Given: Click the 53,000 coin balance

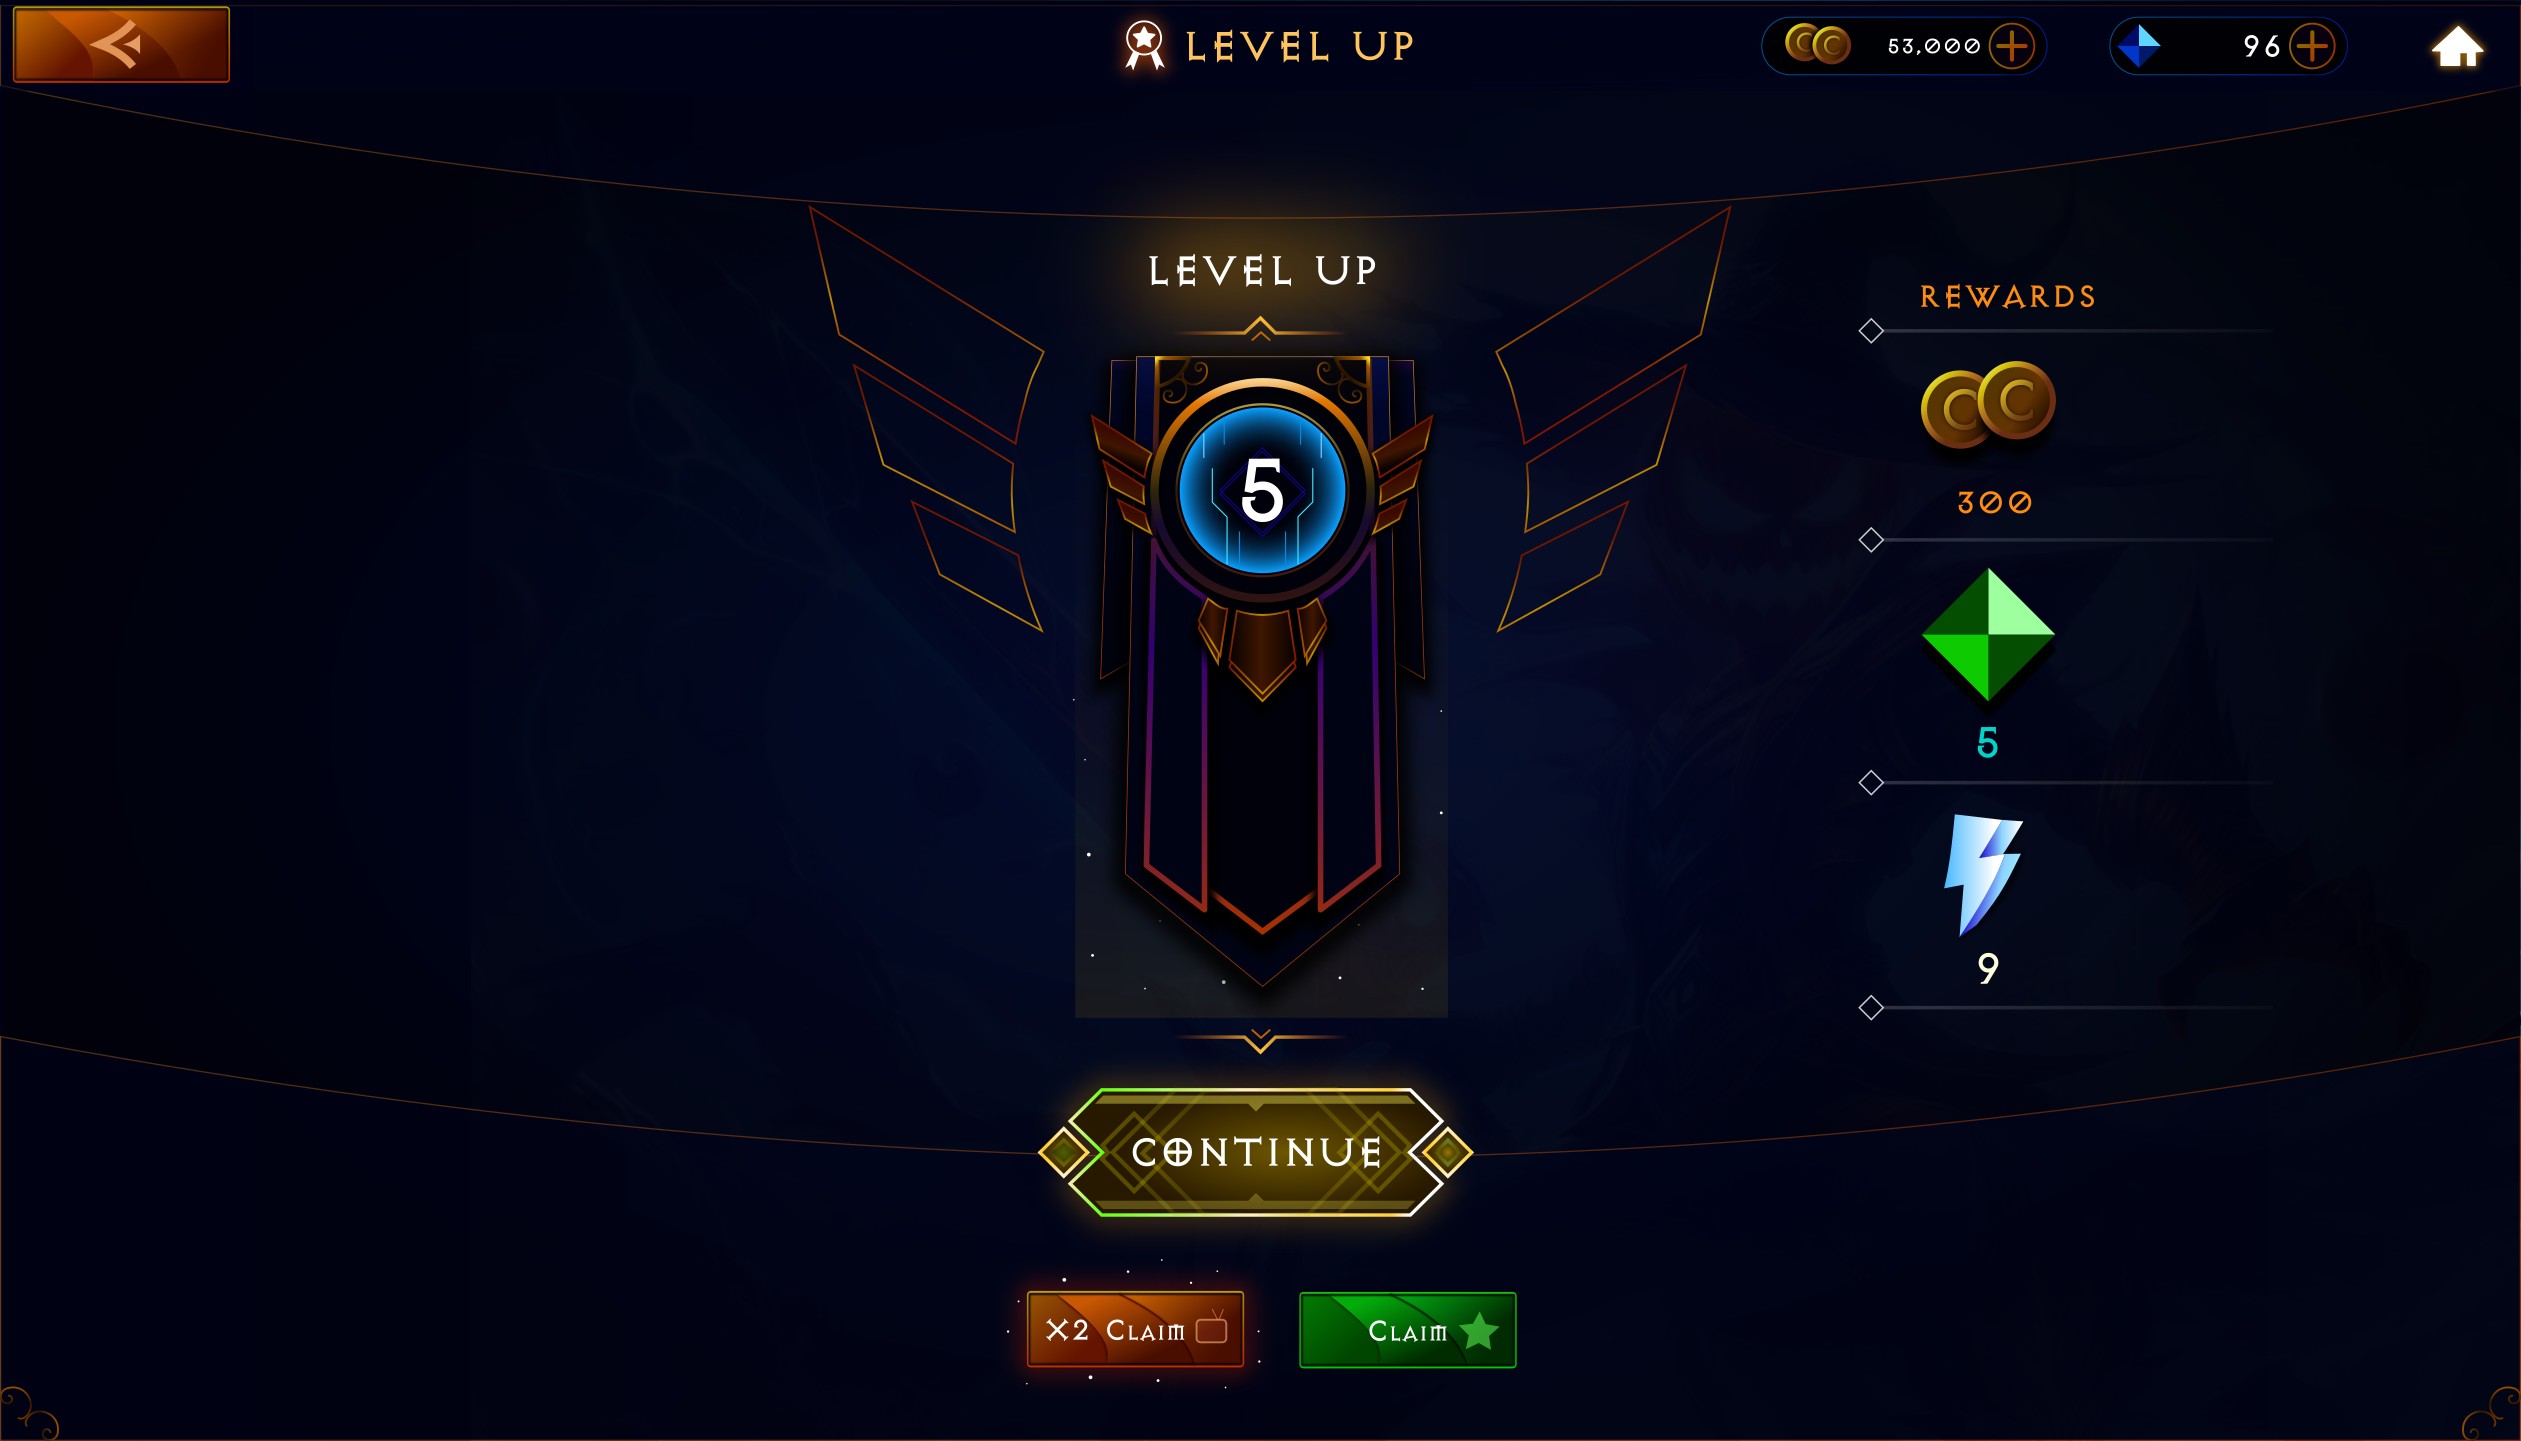Looking at the screenshot, I should [1933, 46].
